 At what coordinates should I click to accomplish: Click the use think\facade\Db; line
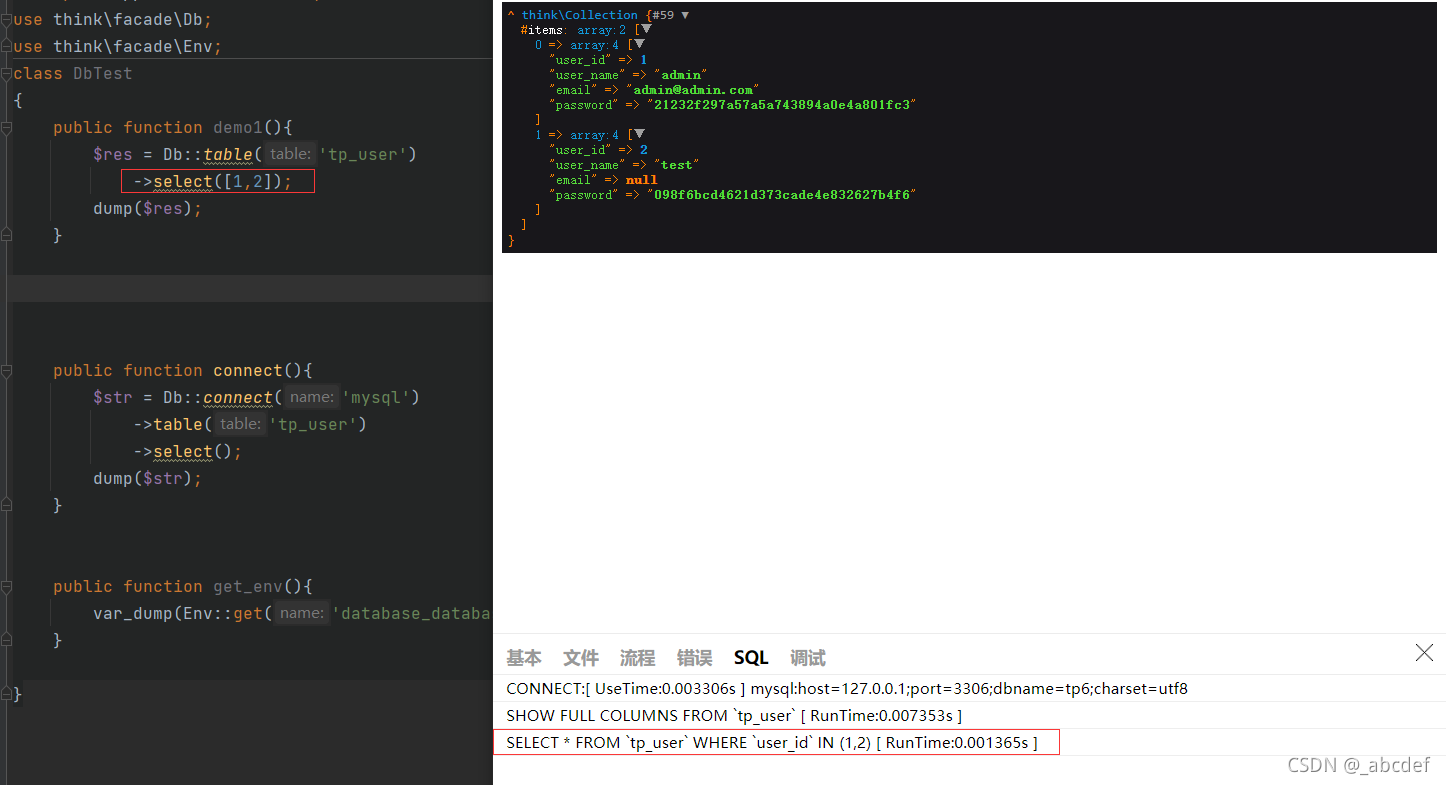(x=113, y=20)
